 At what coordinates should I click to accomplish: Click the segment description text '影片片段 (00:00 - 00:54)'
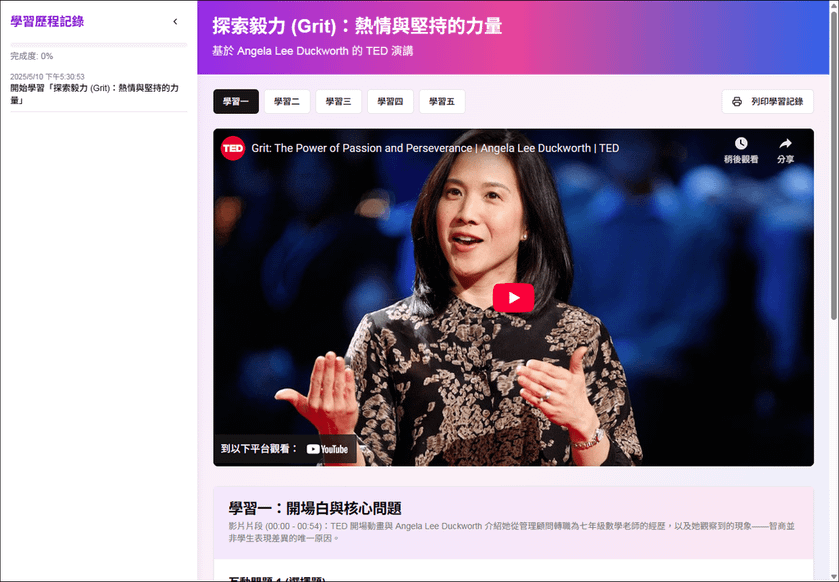point(512,532)
